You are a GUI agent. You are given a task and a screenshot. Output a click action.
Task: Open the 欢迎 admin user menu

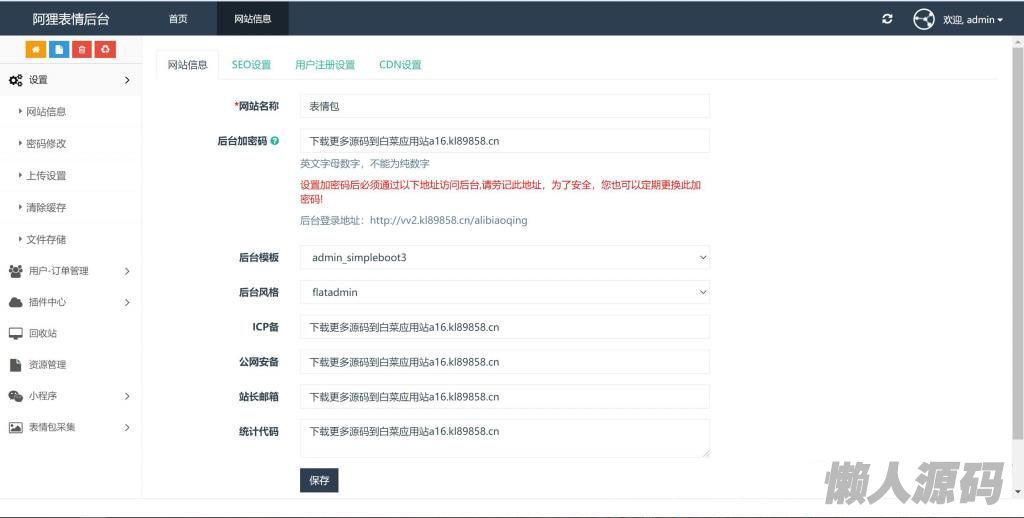point(972,20)
